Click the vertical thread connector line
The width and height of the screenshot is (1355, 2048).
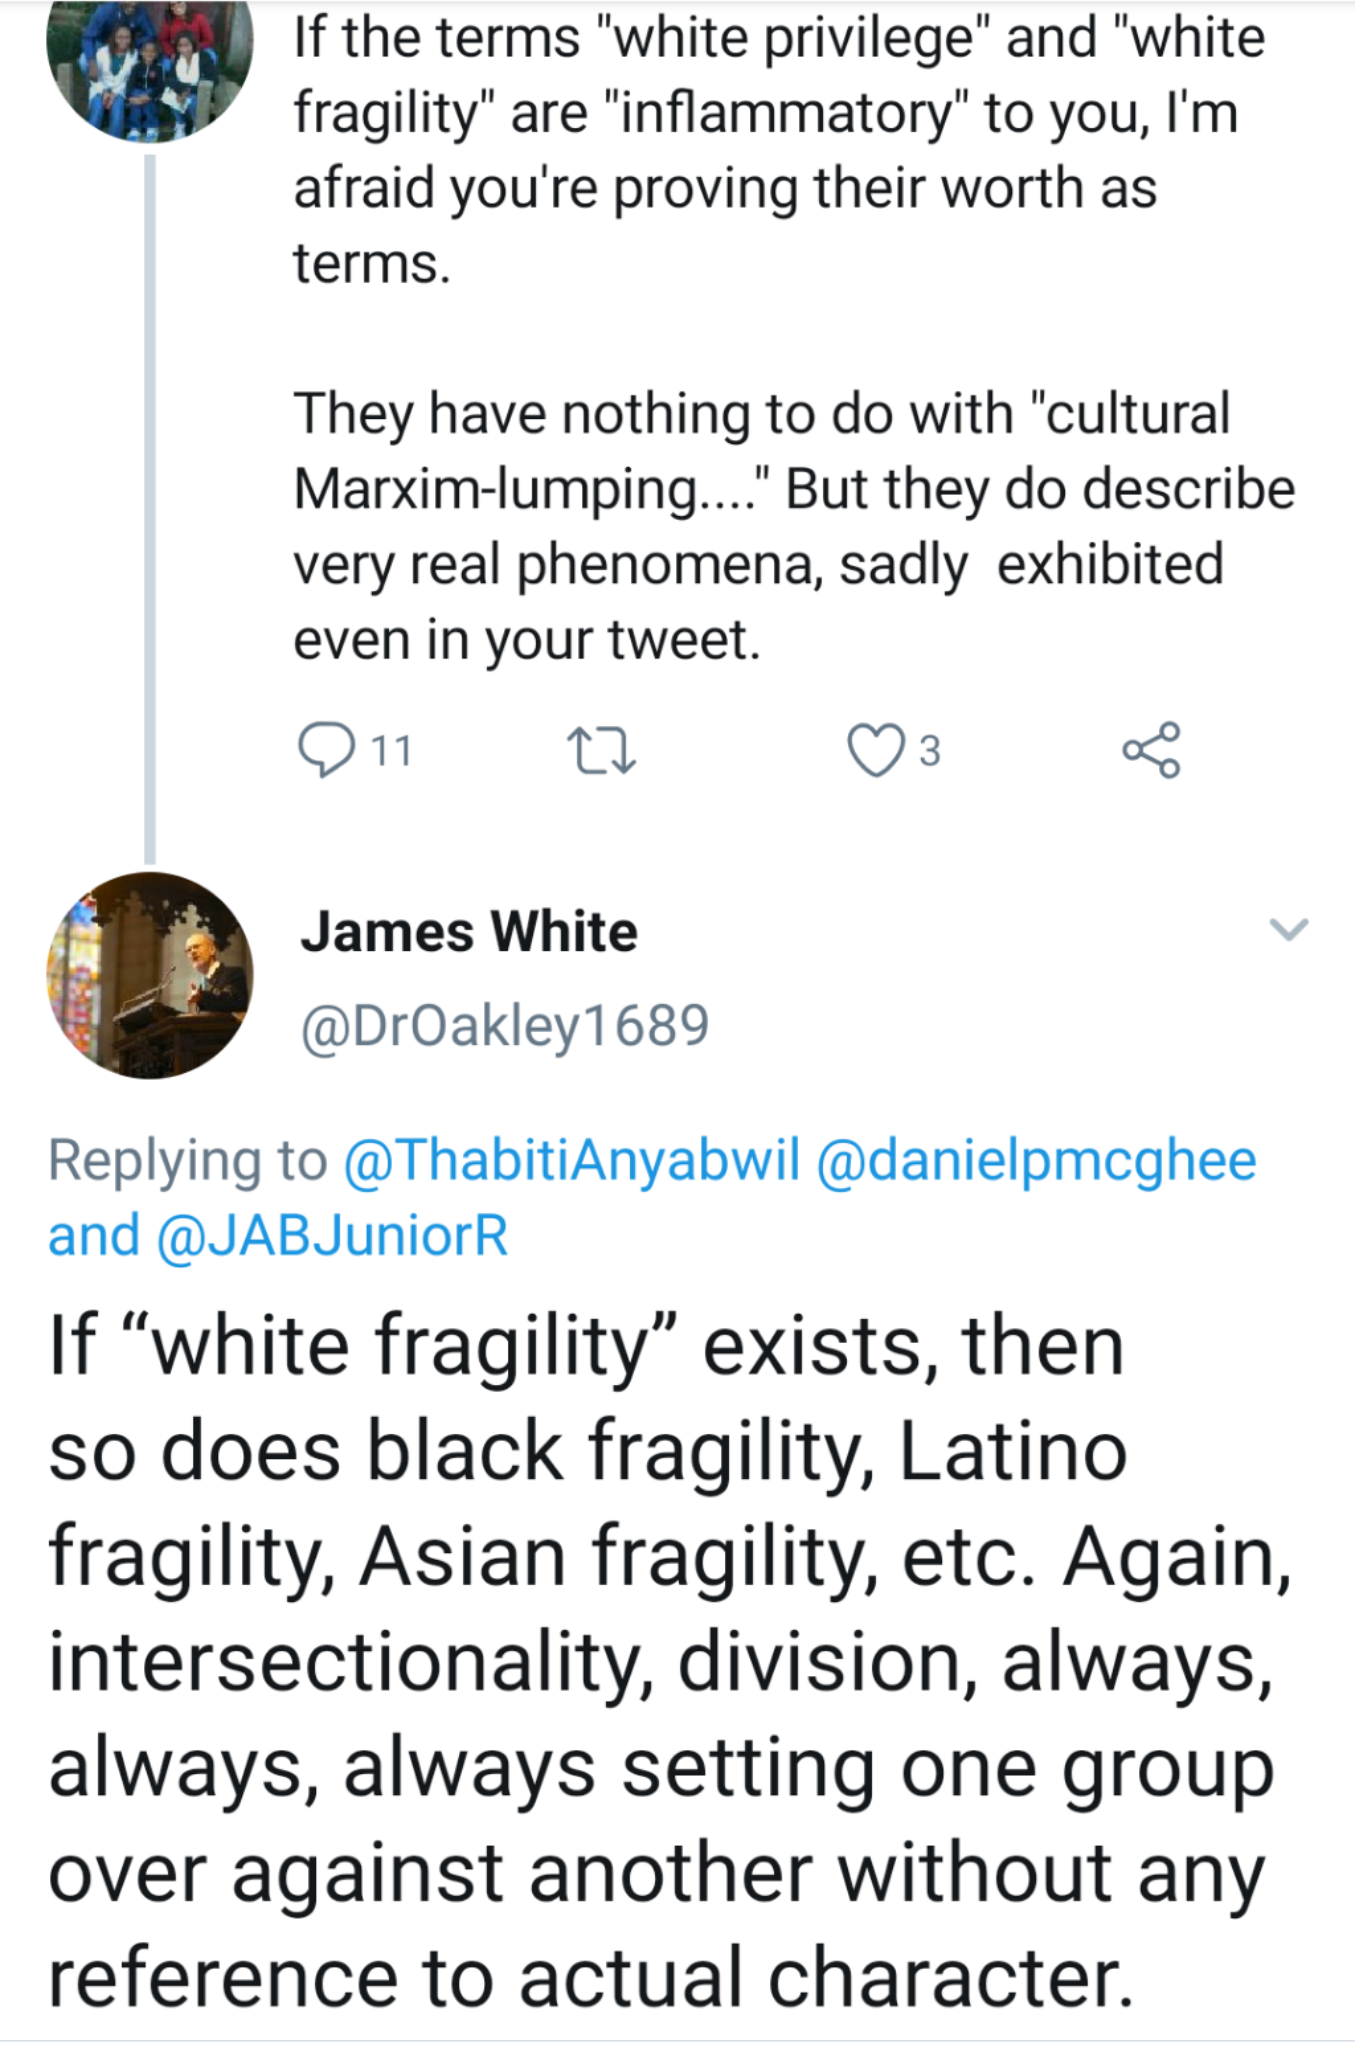coord(150,500)
